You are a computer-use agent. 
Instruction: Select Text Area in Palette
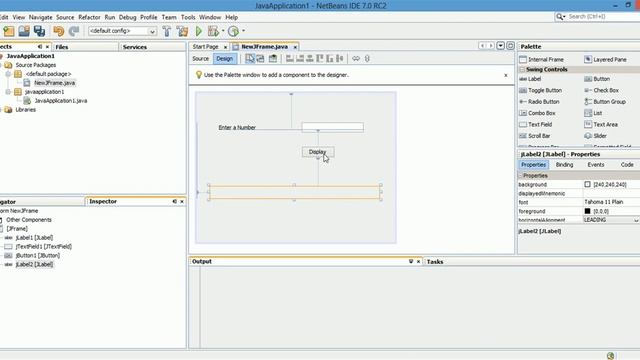pyautogui.click(x=601, y=124)
